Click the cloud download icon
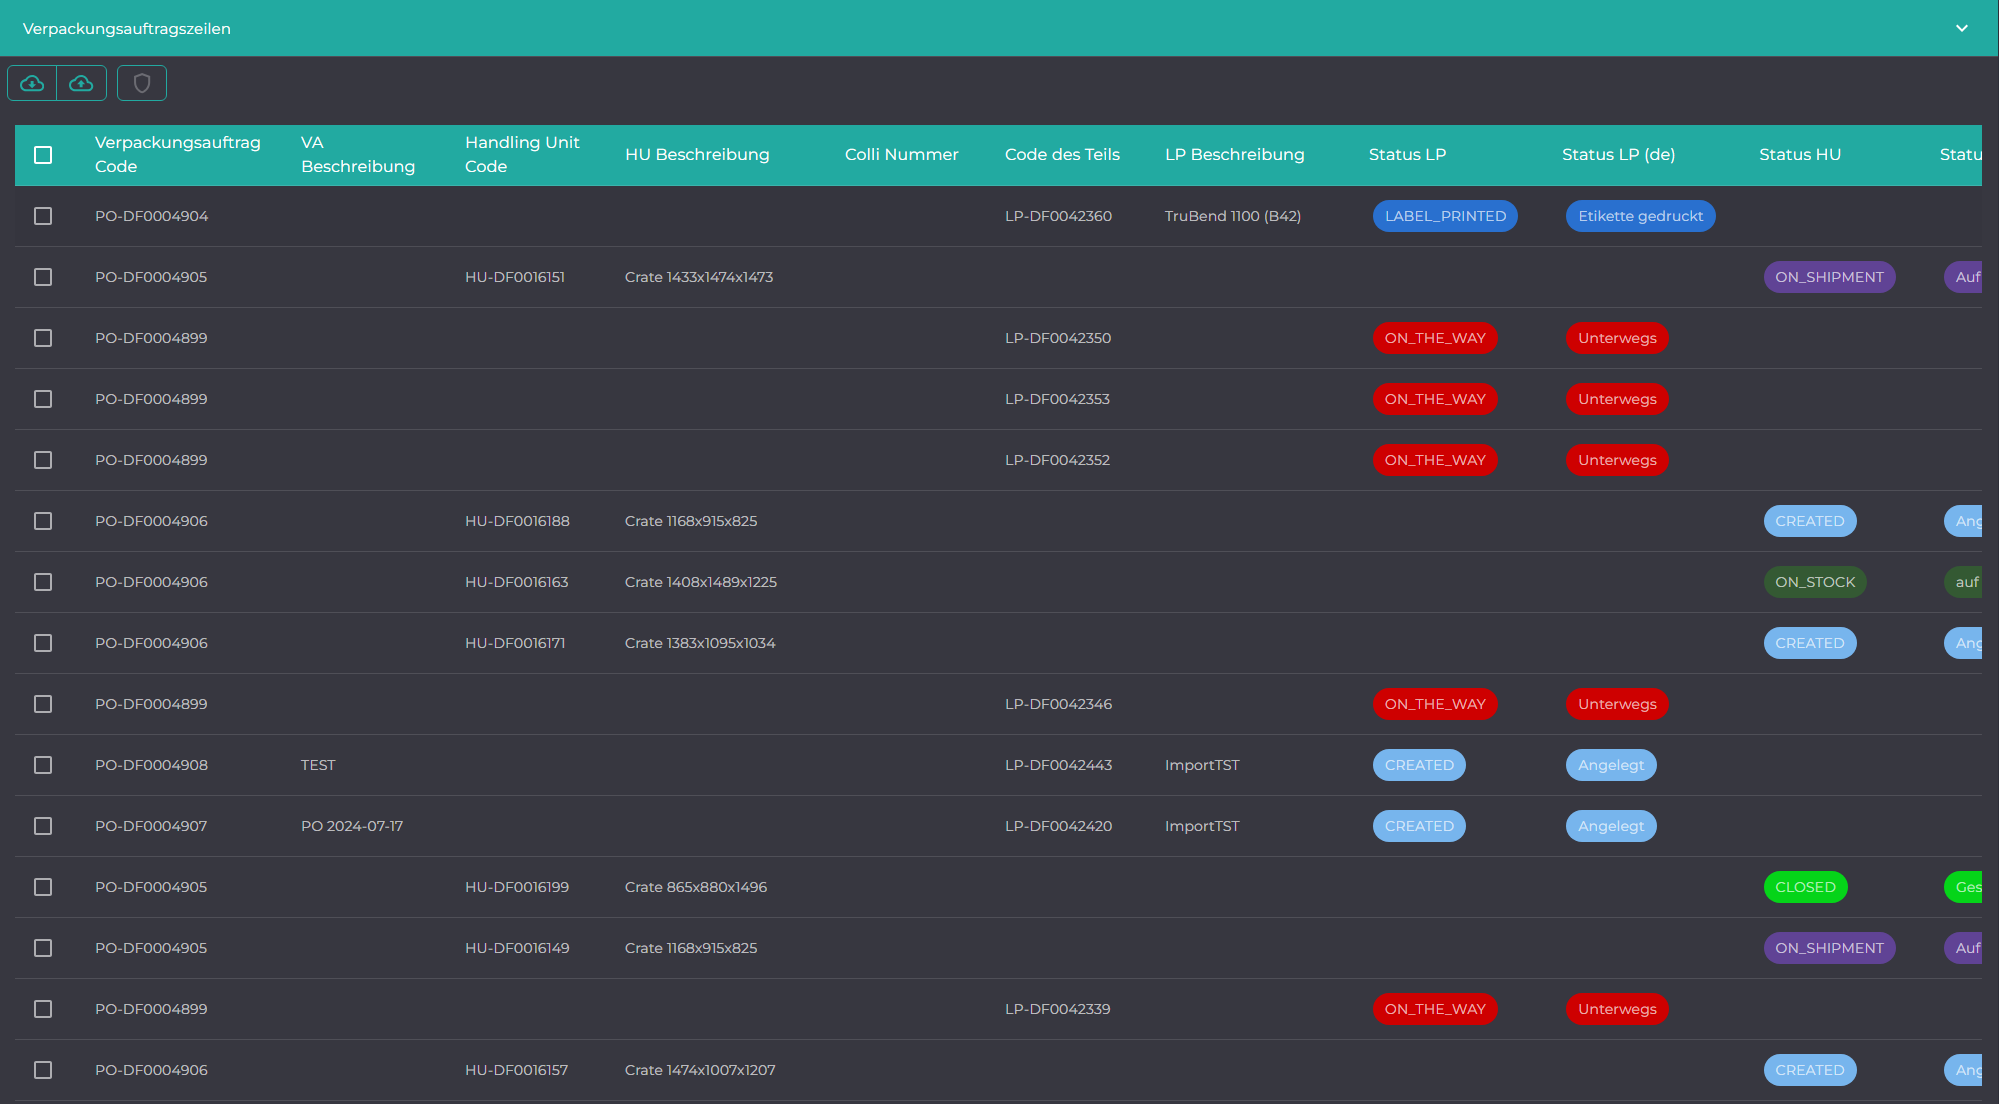This screenshot has height=1104, width=1999. pyautogui.click(x=32, y=83)
